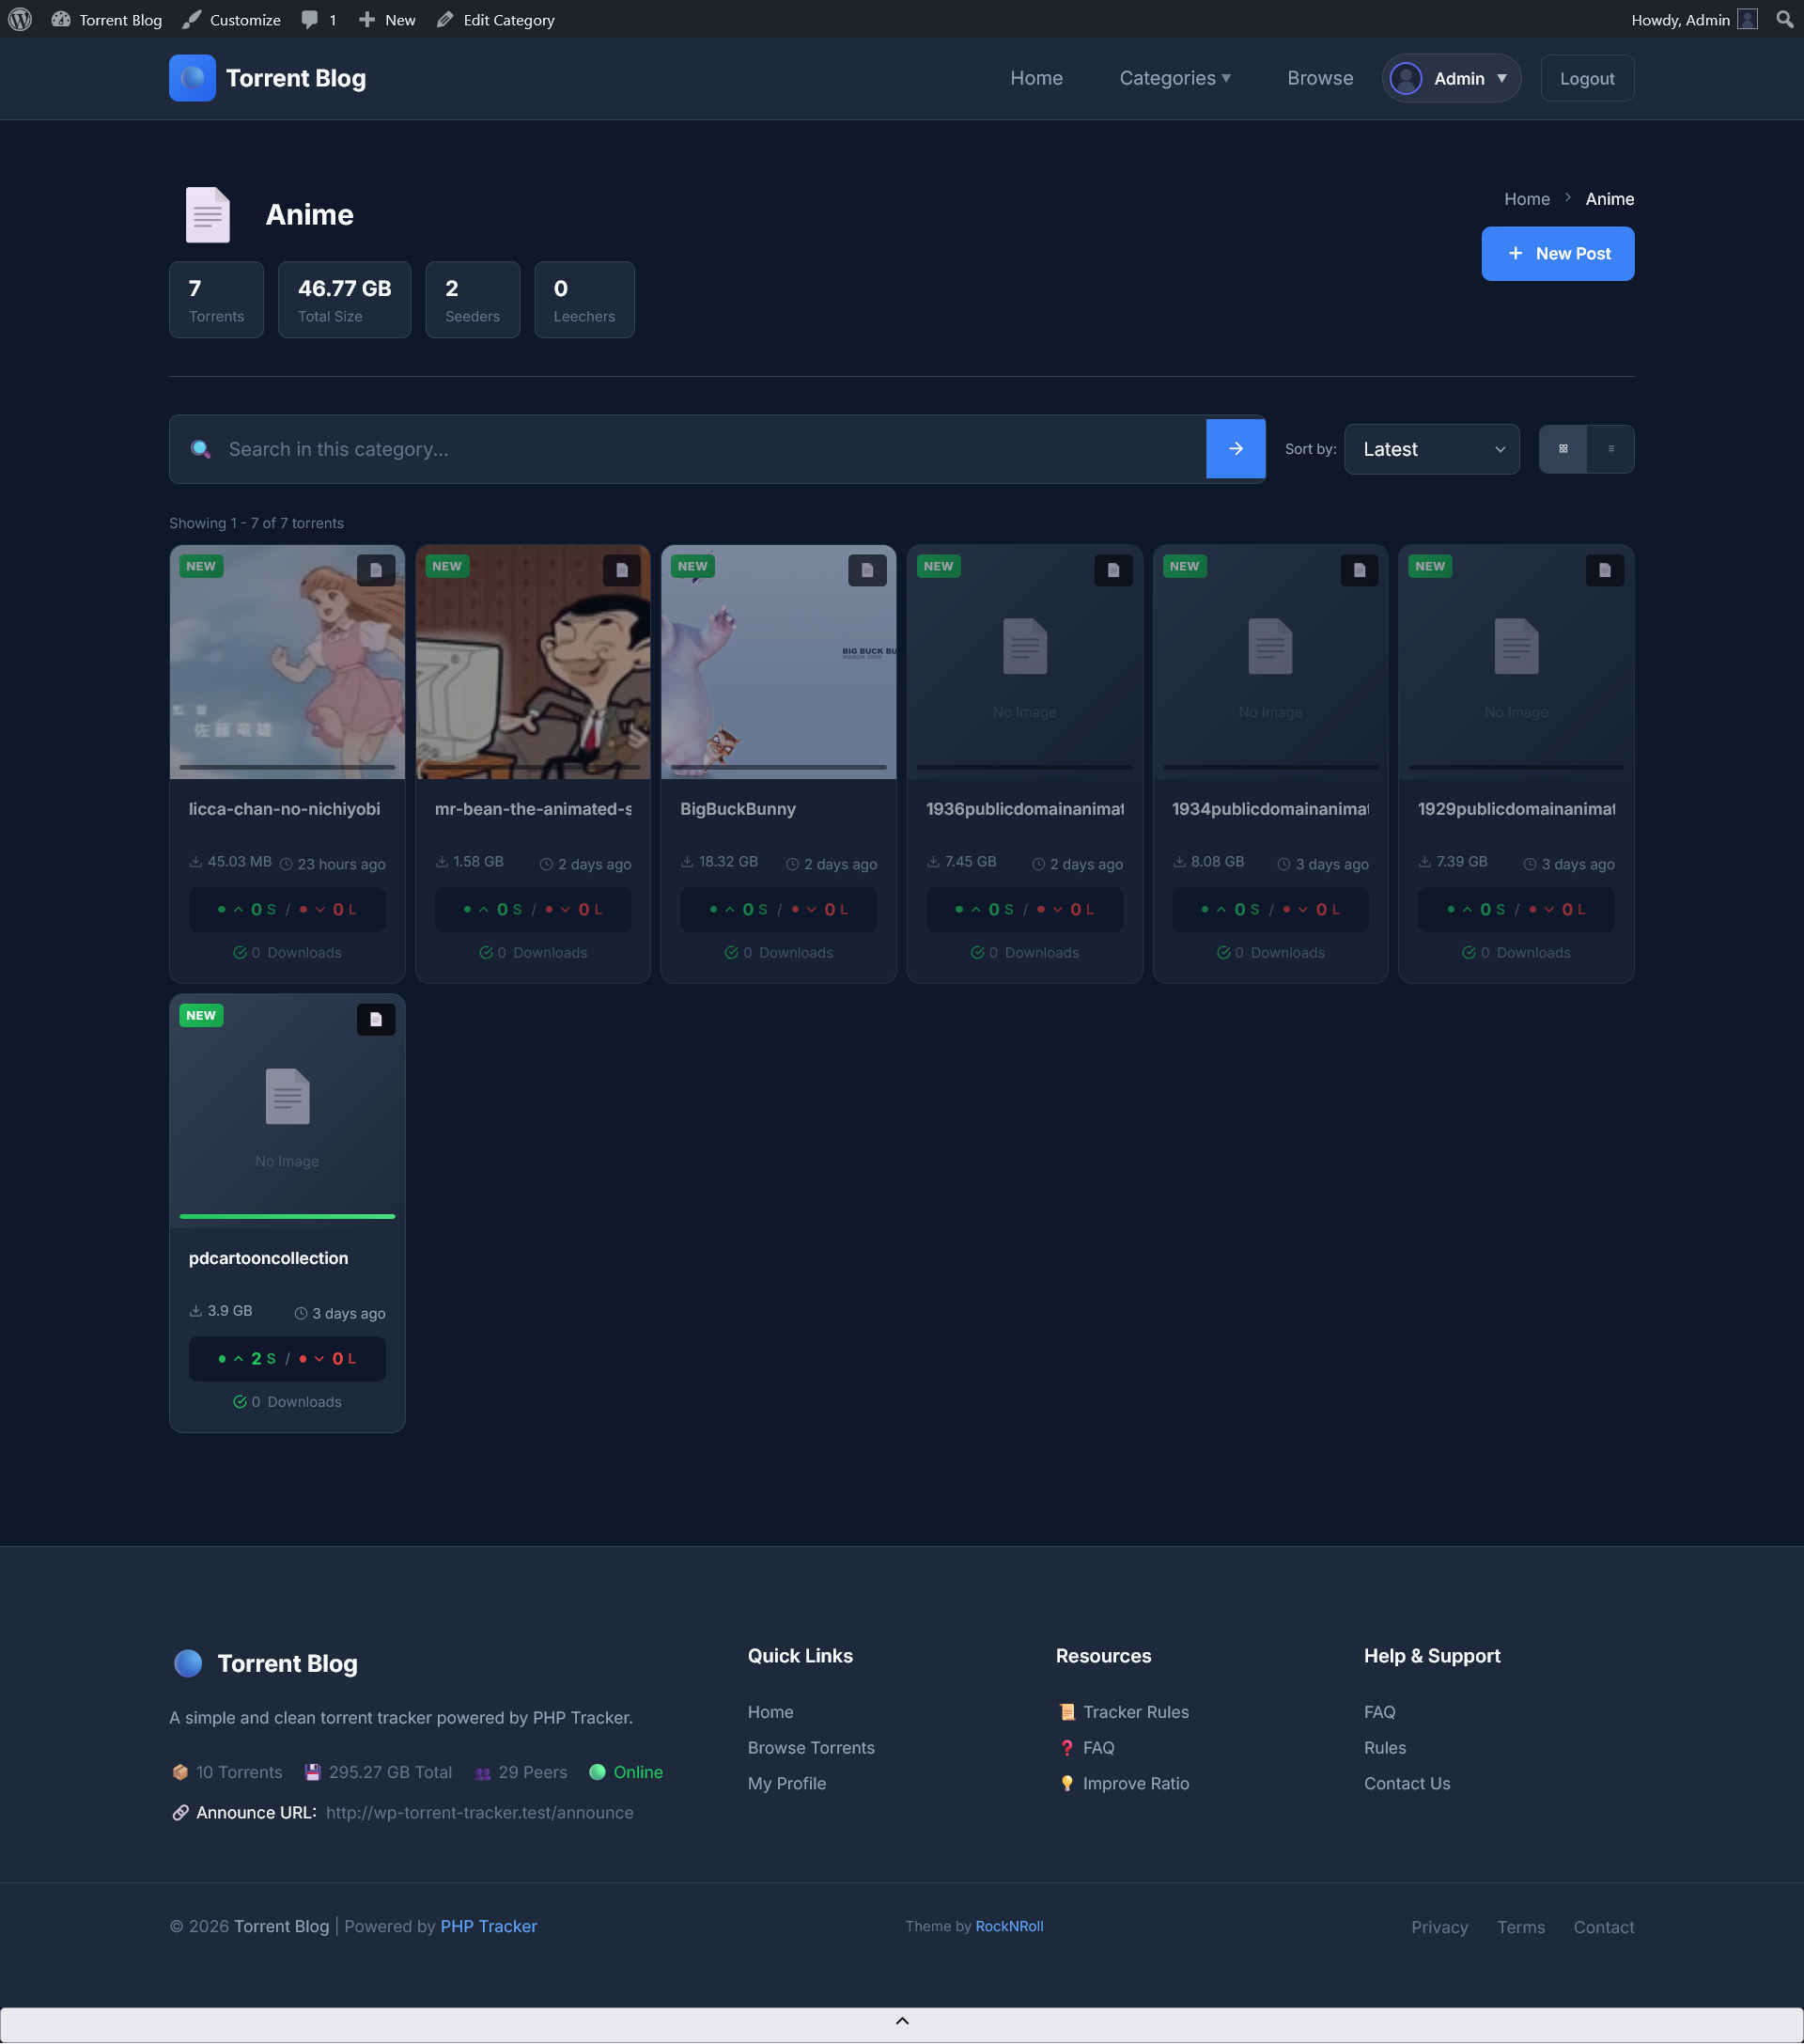The height and width of the screenshot is (2044, 1804).
Task: Click the New Post button
Action: click(x=1557, y=253)
